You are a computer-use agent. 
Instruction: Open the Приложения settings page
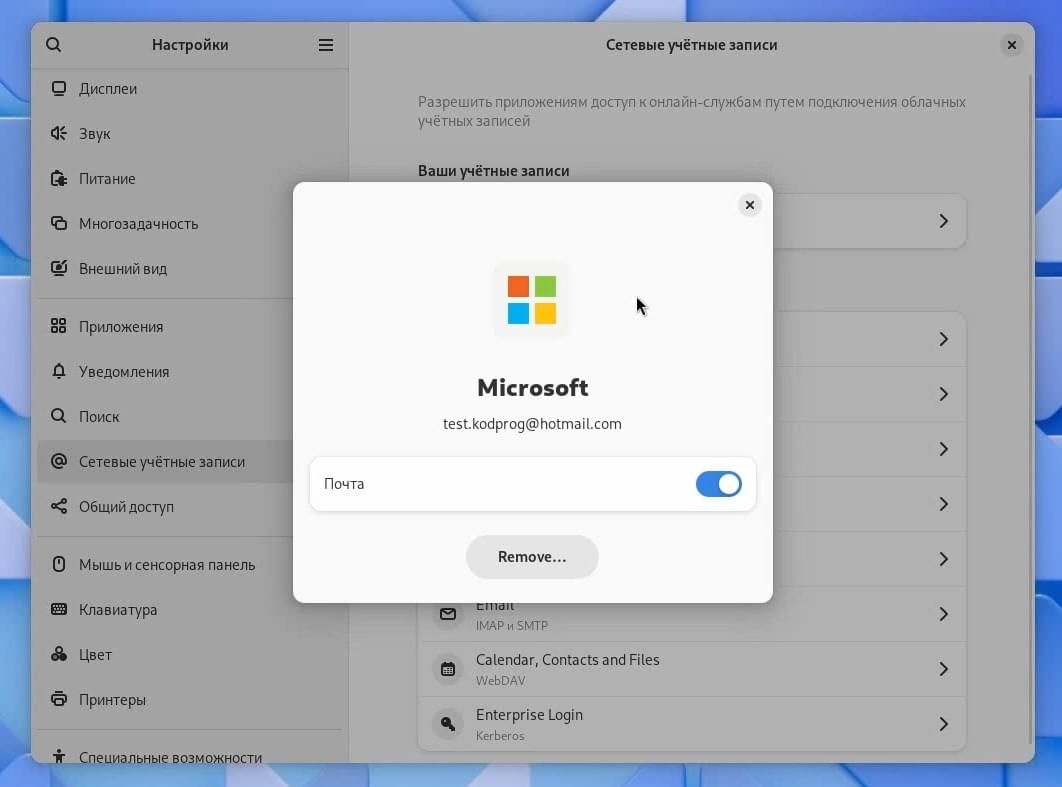click(190, 326)
